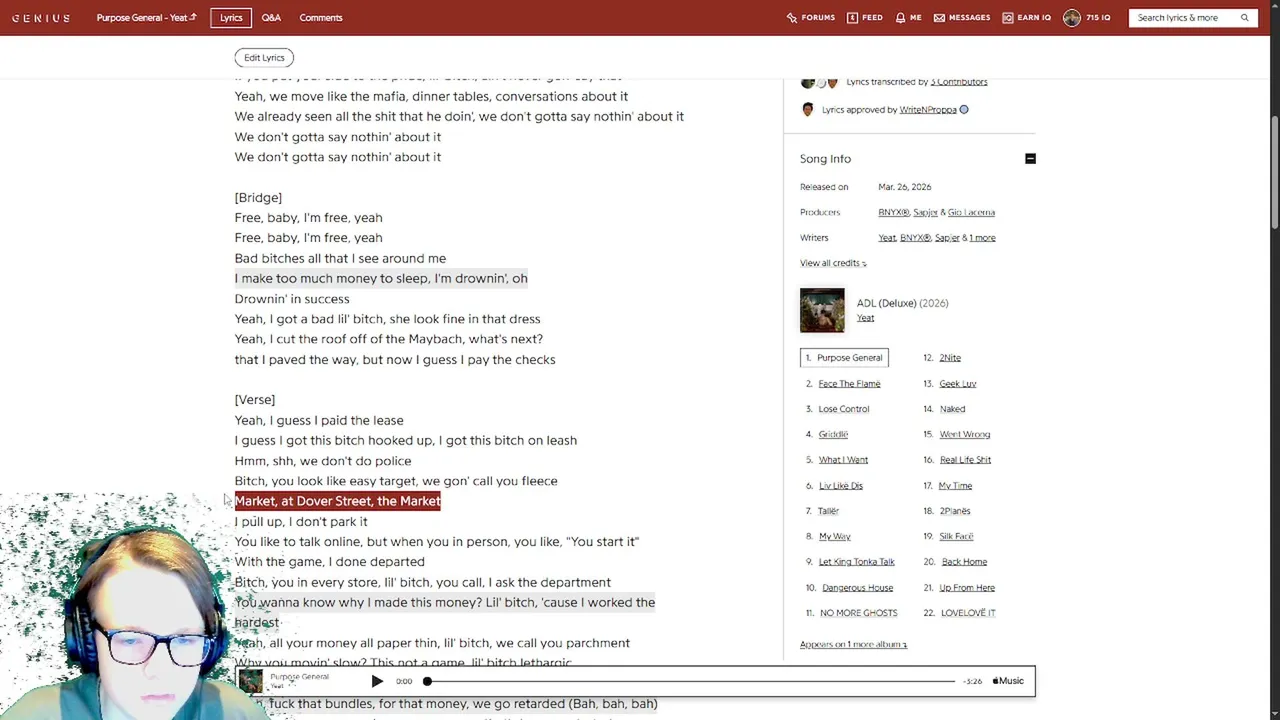The image size is (1280, 720).
Task: Open producer Gio Lacerna link
Action: pyautogui.click(x=971, y=212)
